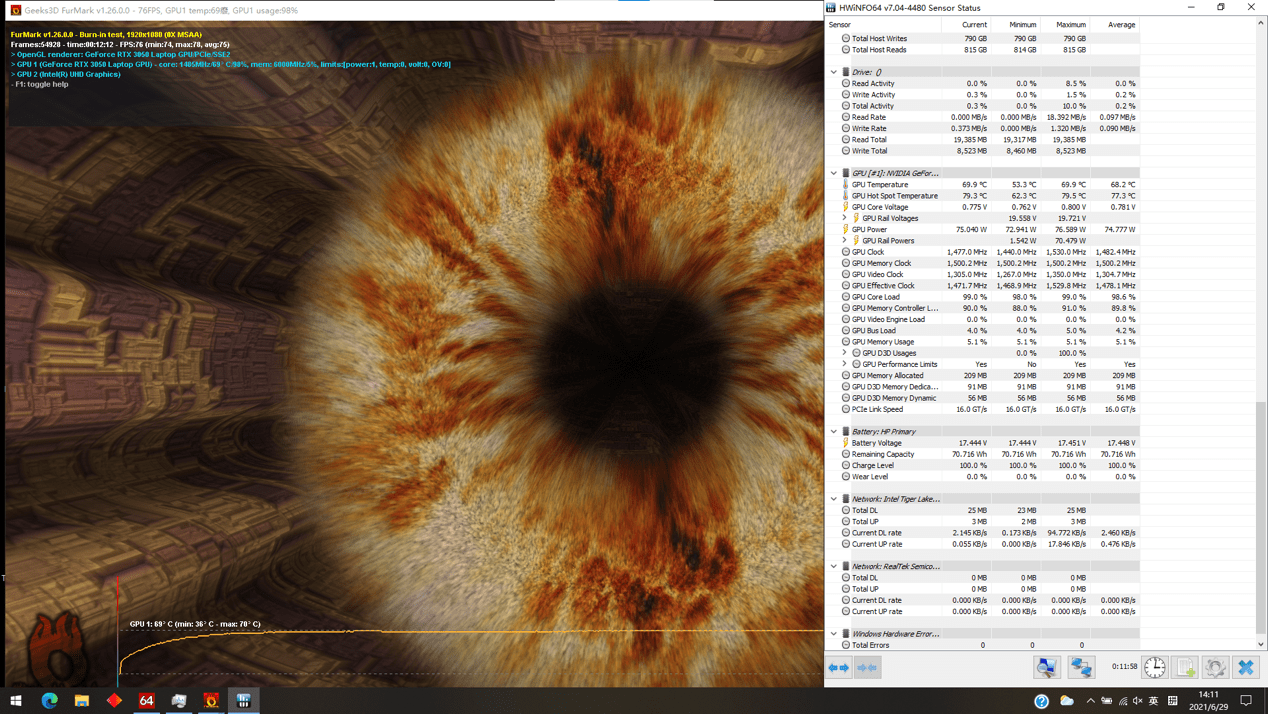This screenshot has width=1268, height=714.
Task: Click the taskbar clock showing 14:11
Action: click(1209, 701)
